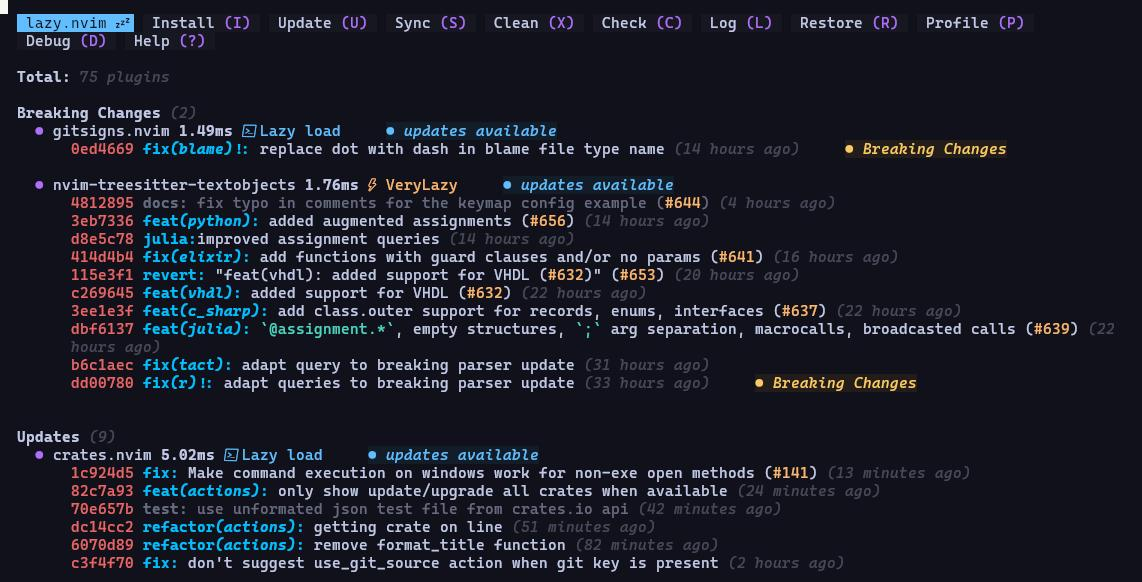Select the Update (U) tab
The height and width of the screenshot is (582, 1142).
coord(323,23)
